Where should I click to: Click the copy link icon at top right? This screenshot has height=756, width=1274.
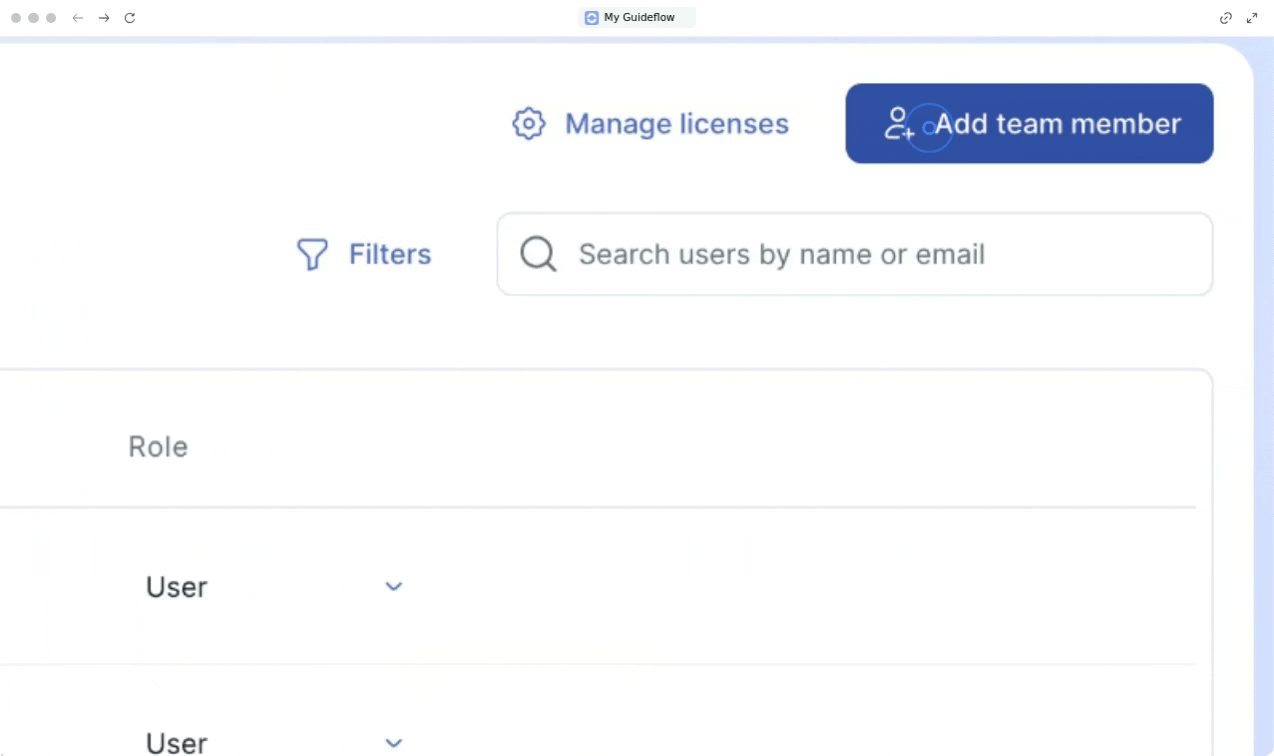click(1226, 18)
